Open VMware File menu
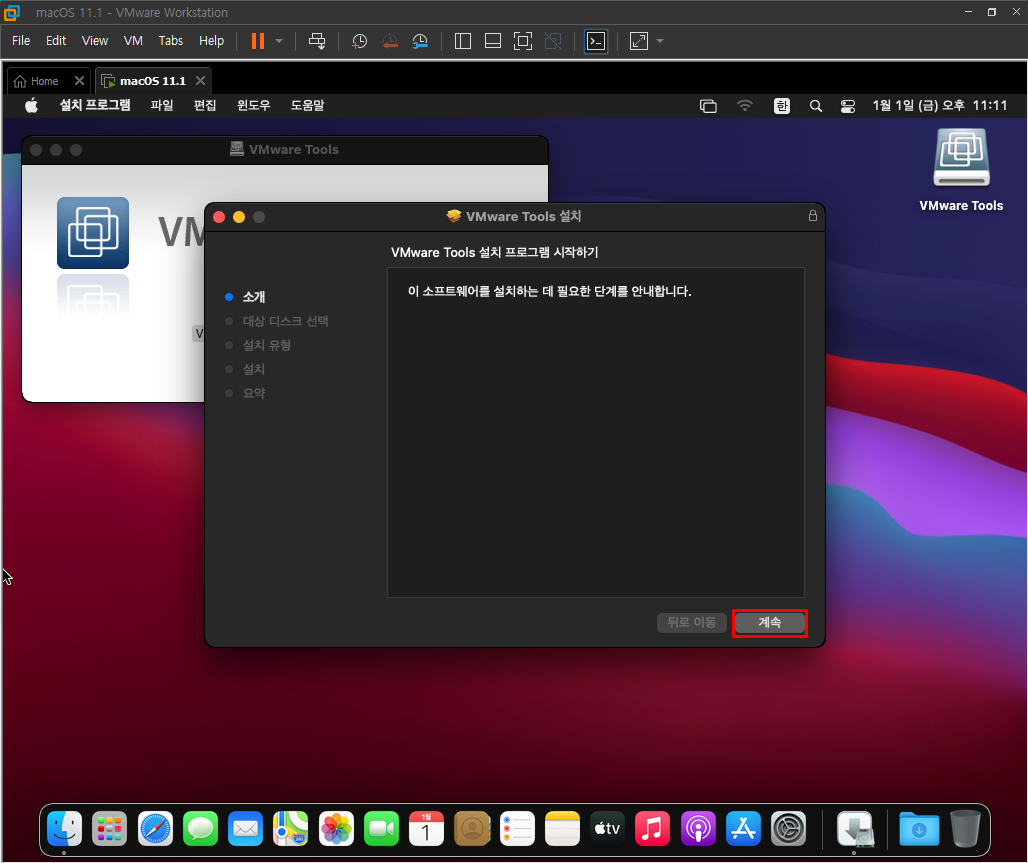This screenshot has height=863, width=1028. tap(21, 41)
